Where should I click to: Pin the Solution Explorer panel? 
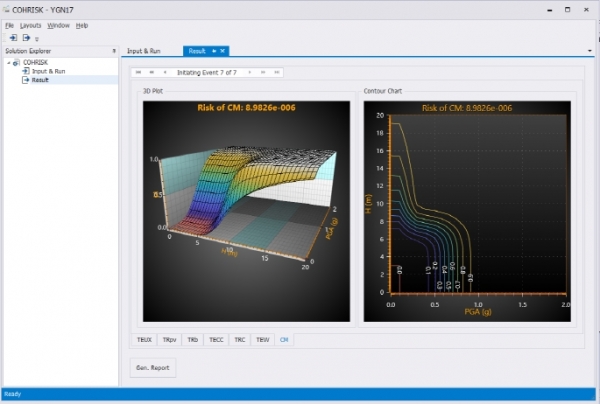[x=112, y=50]
